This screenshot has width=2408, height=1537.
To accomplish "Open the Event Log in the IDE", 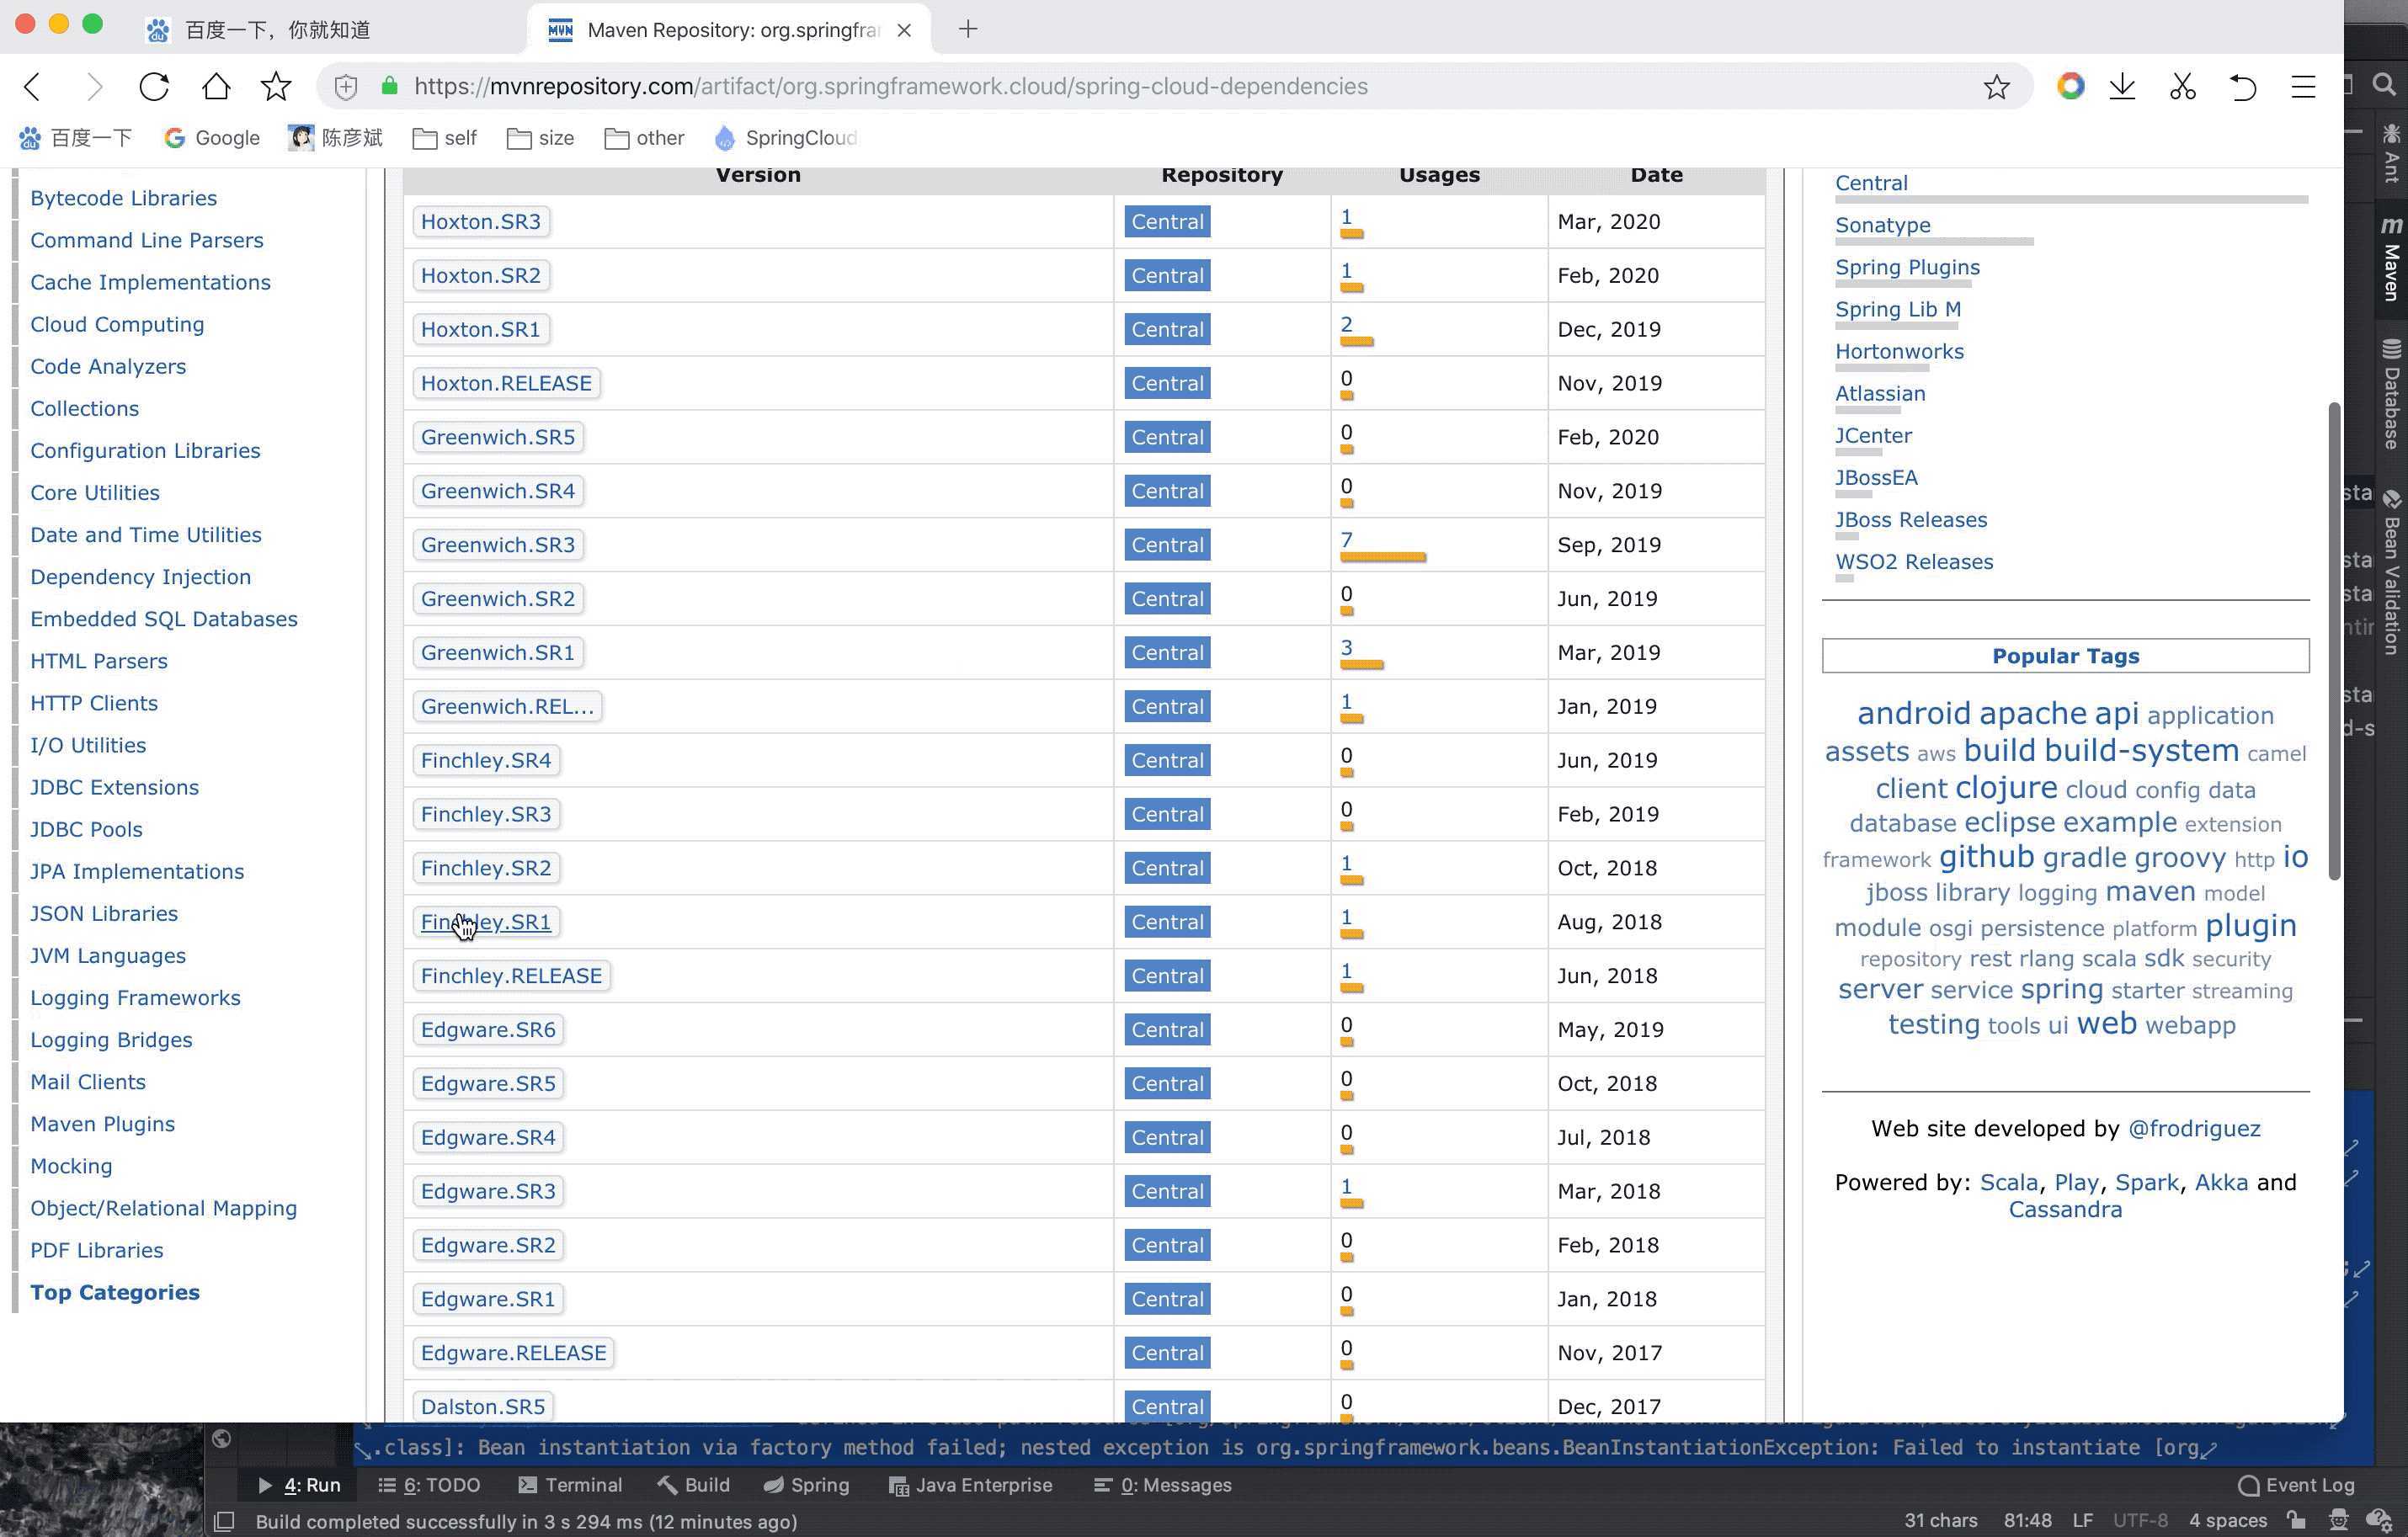I will 2296,1486.
